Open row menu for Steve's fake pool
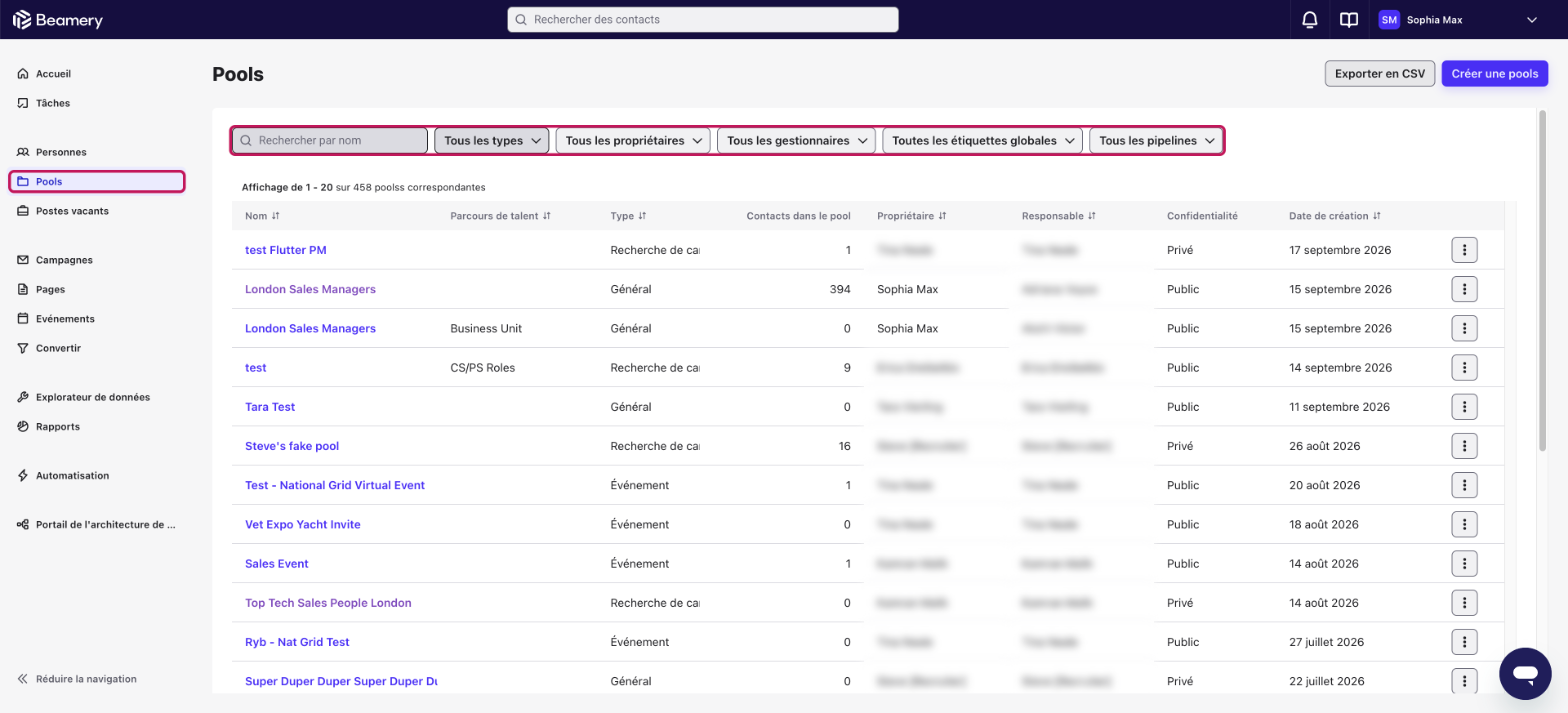The width and height of the screenshot is (1568, 713). coord(1464,446)
